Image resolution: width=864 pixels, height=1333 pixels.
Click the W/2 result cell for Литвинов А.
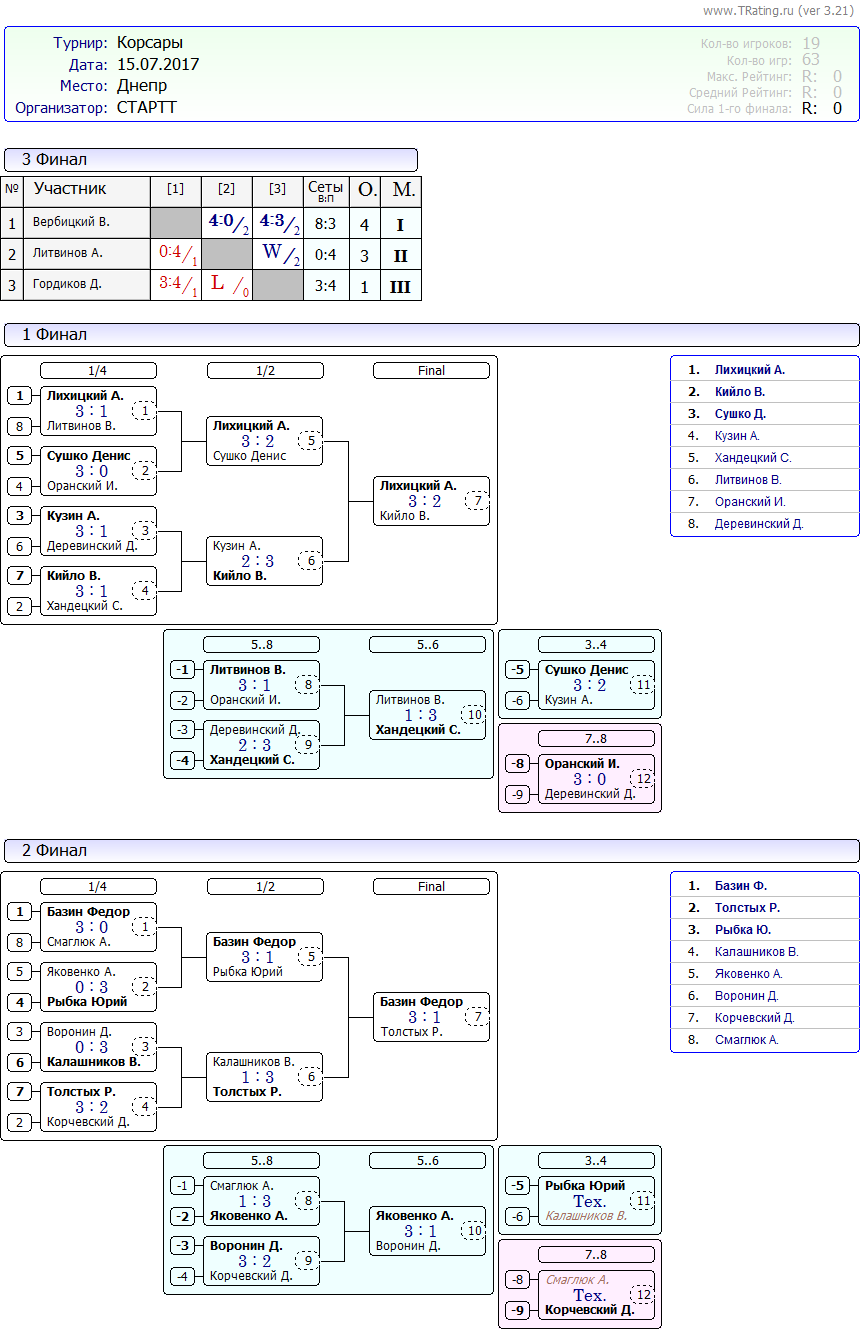pyautogui.click(x=277, y=253)
